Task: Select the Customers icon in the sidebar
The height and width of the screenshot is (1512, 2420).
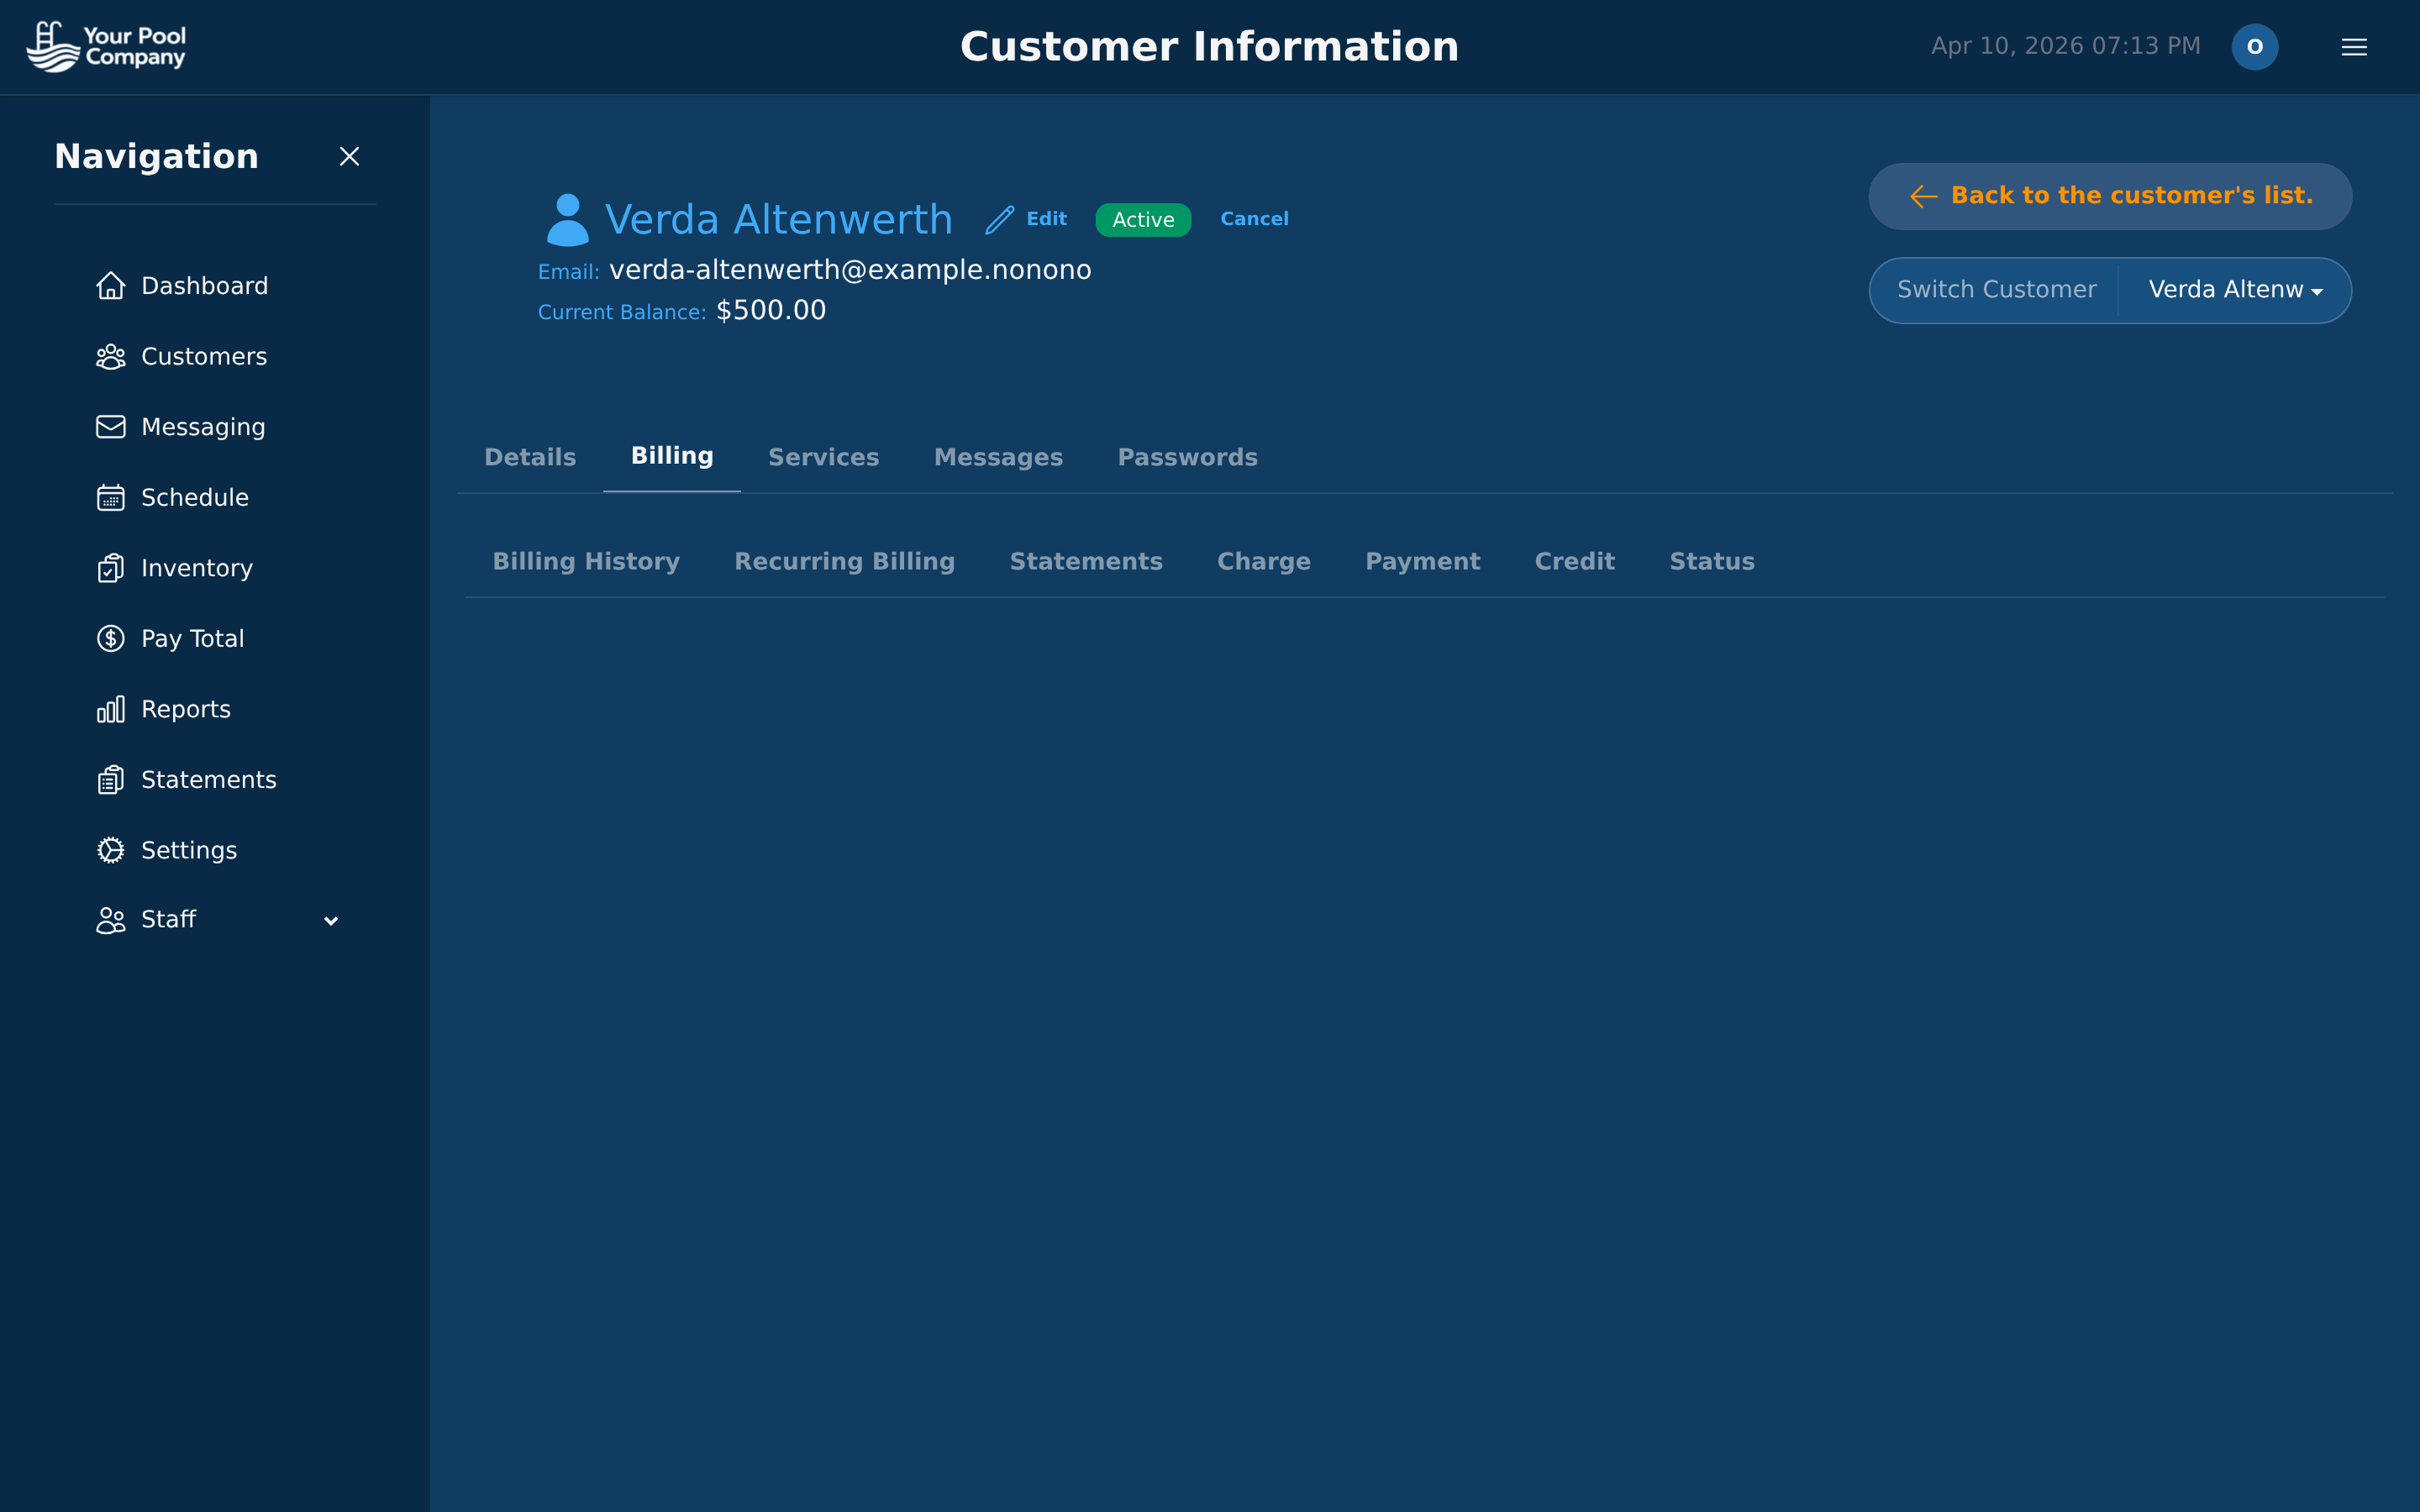Action: 111,356
